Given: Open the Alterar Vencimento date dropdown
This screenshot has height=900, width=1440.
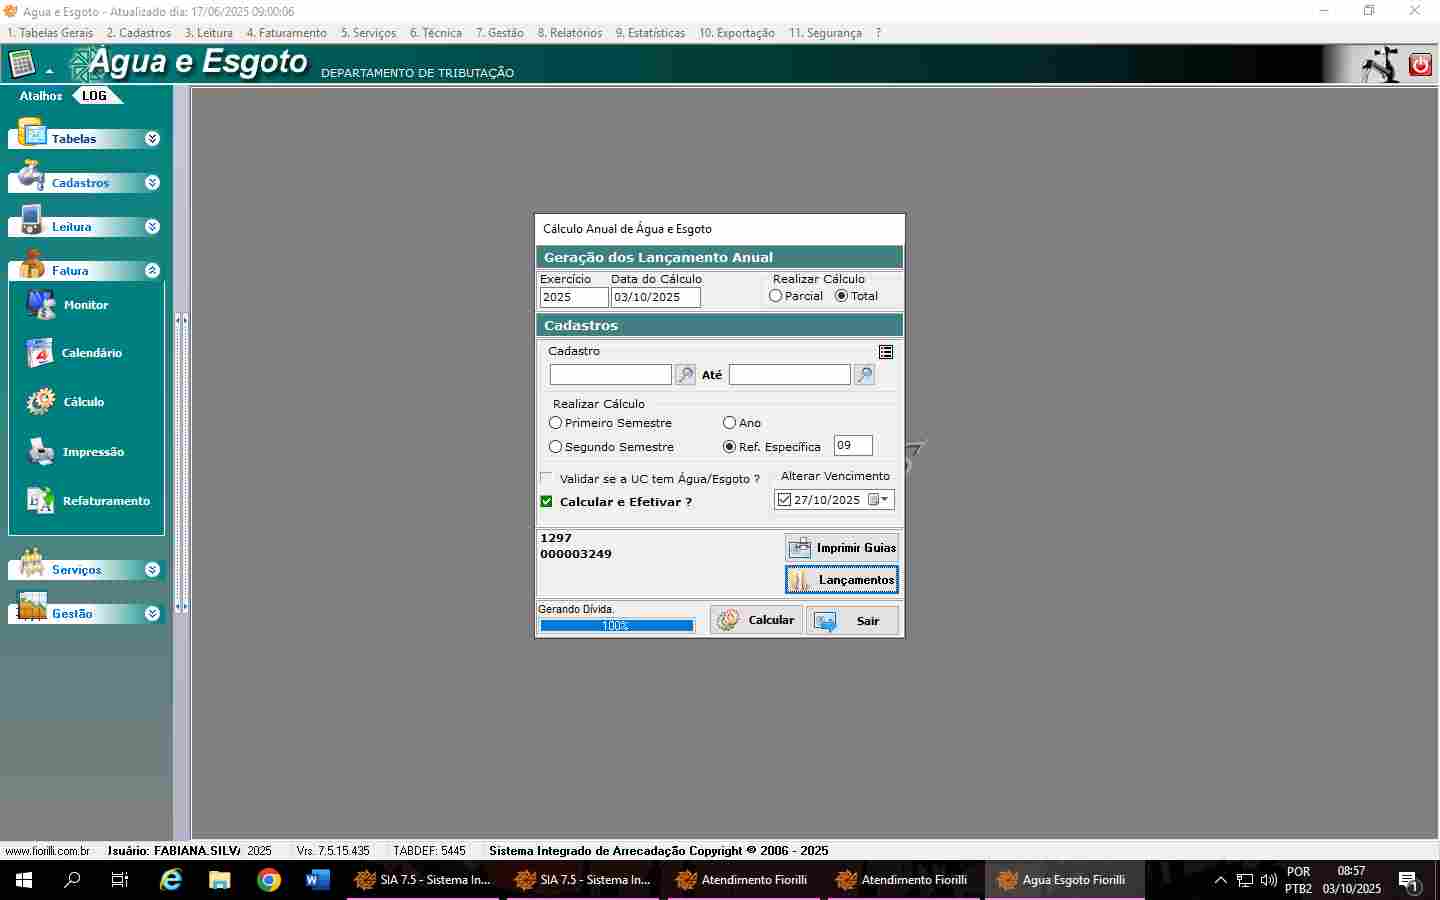Looking at the screenshot, I should click(884, 500).
